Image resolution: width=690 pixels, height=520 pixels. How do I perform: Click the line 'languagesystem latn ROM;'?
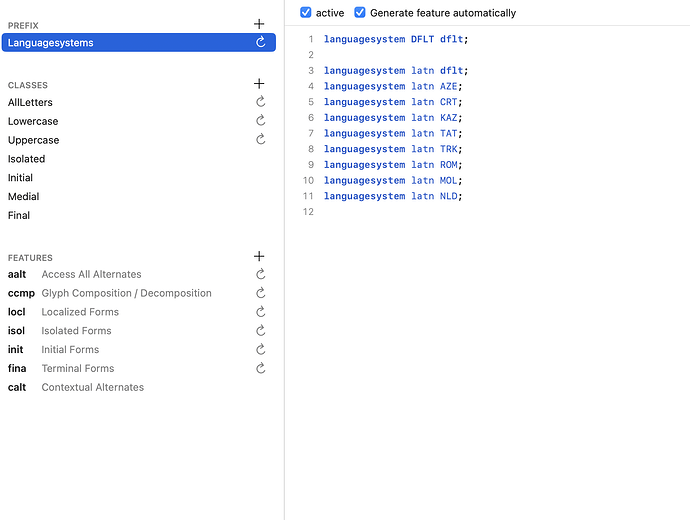tap(393, 165)
